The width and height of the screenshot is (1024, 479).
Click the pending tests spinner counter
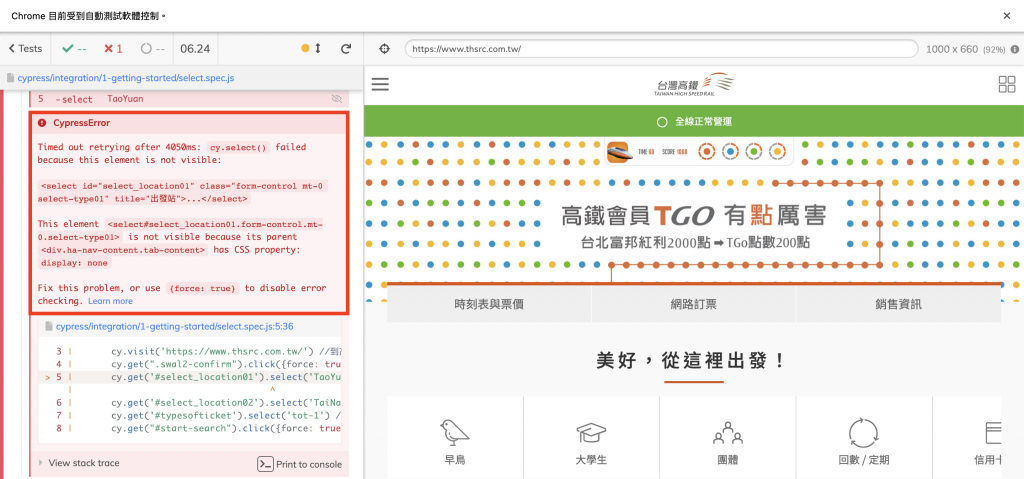tap(153, 48)
